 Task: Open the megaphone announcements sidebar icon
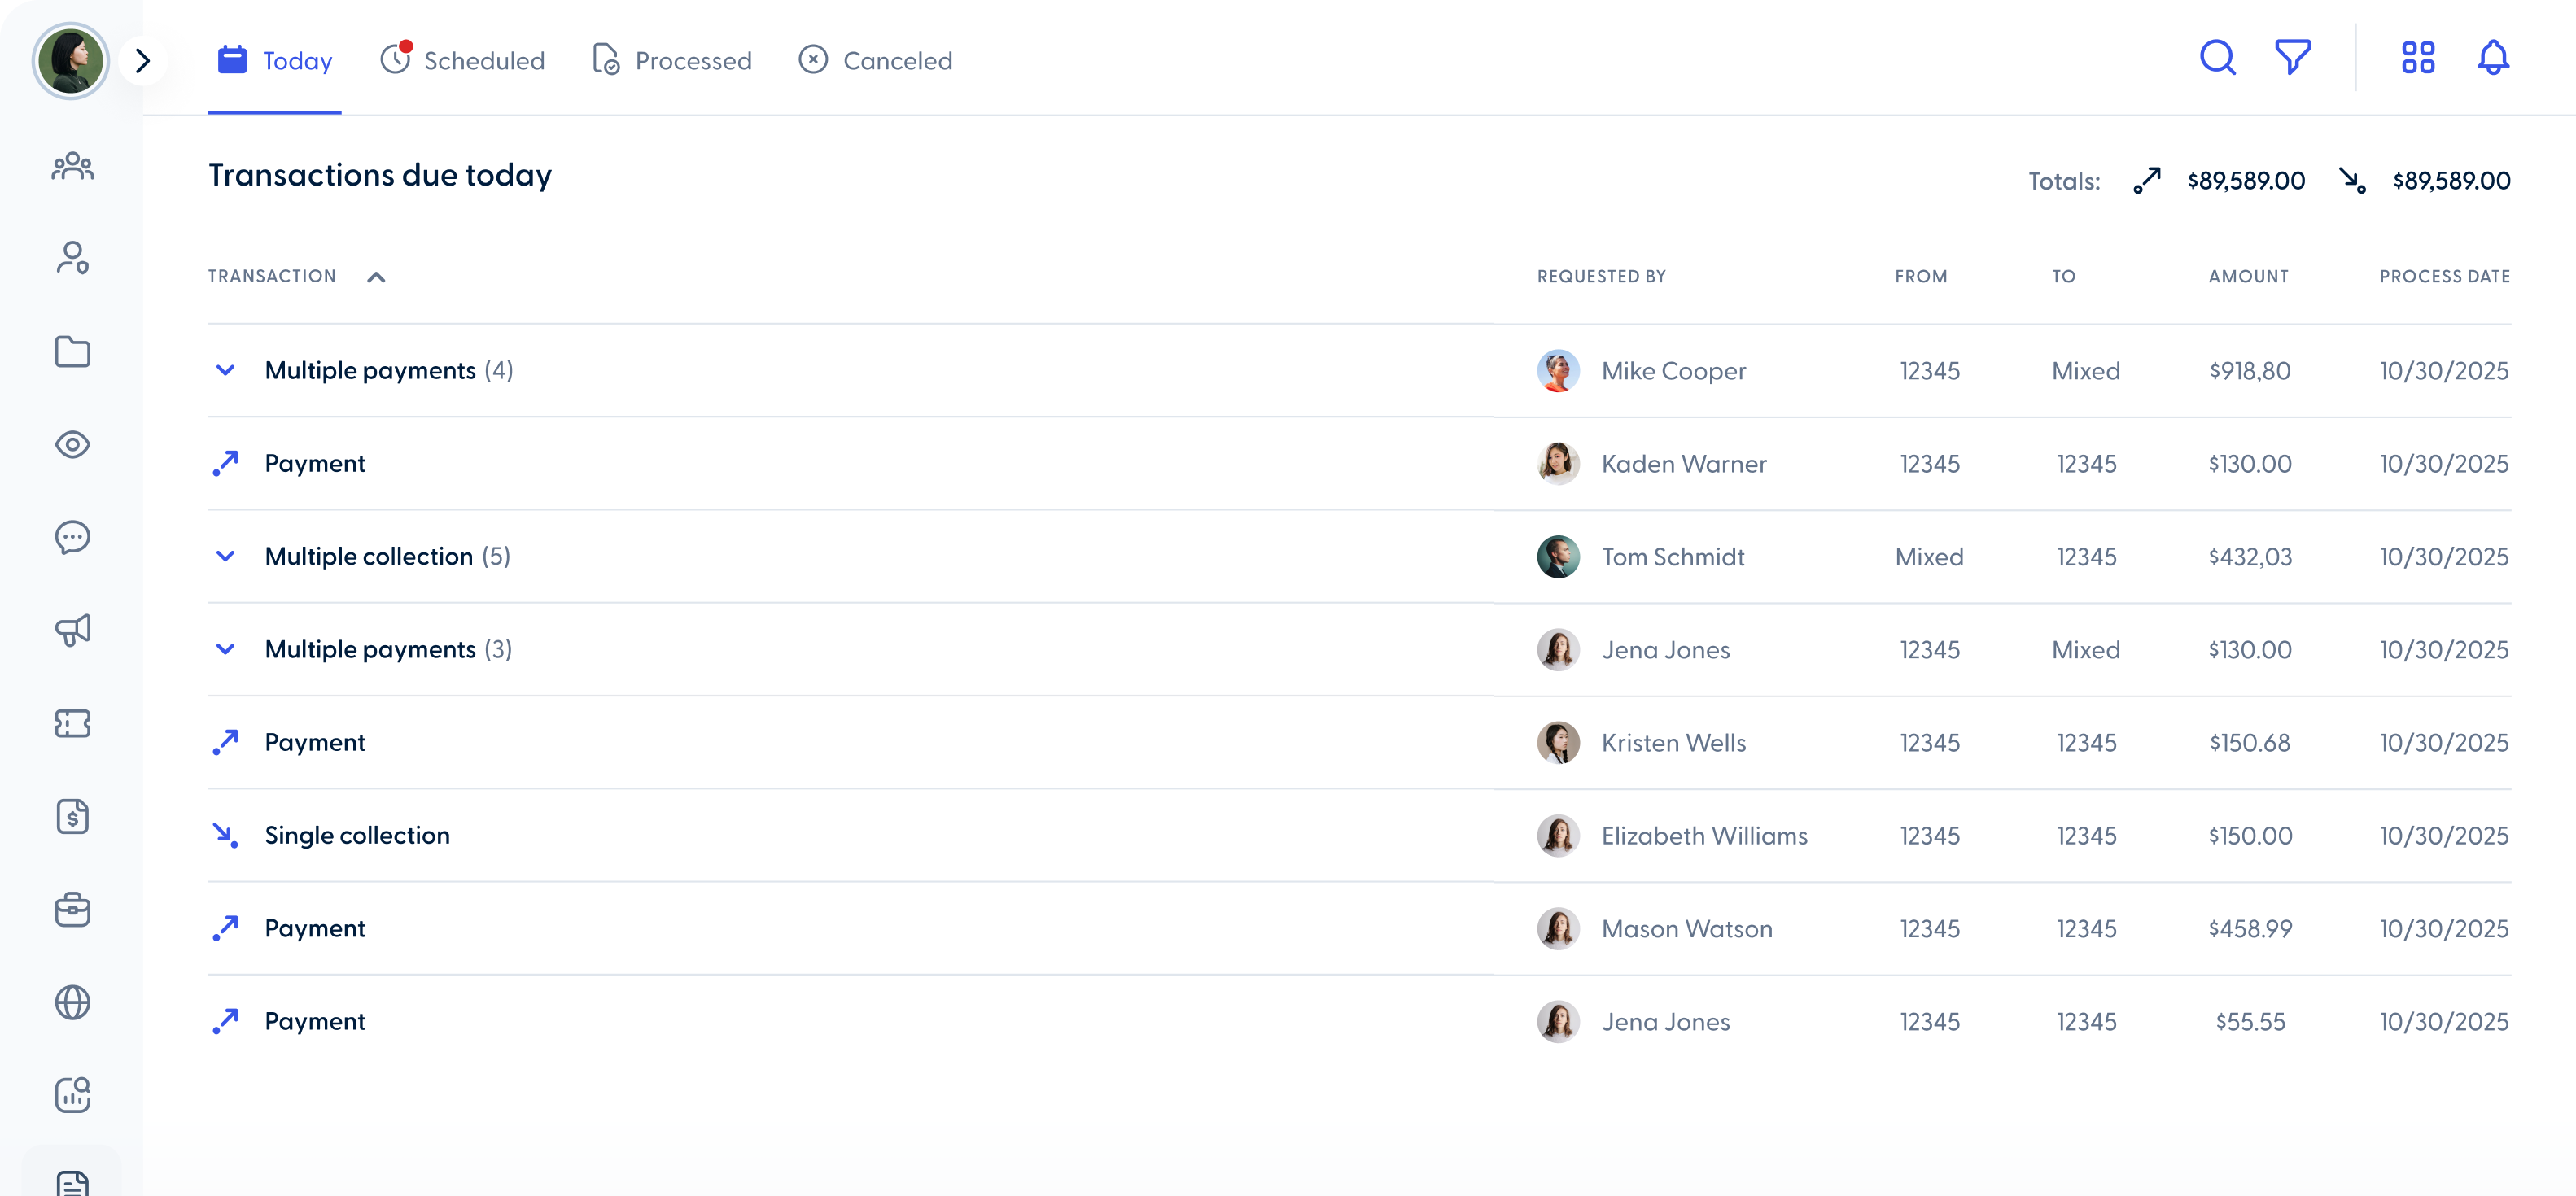[x=72, y=630]
